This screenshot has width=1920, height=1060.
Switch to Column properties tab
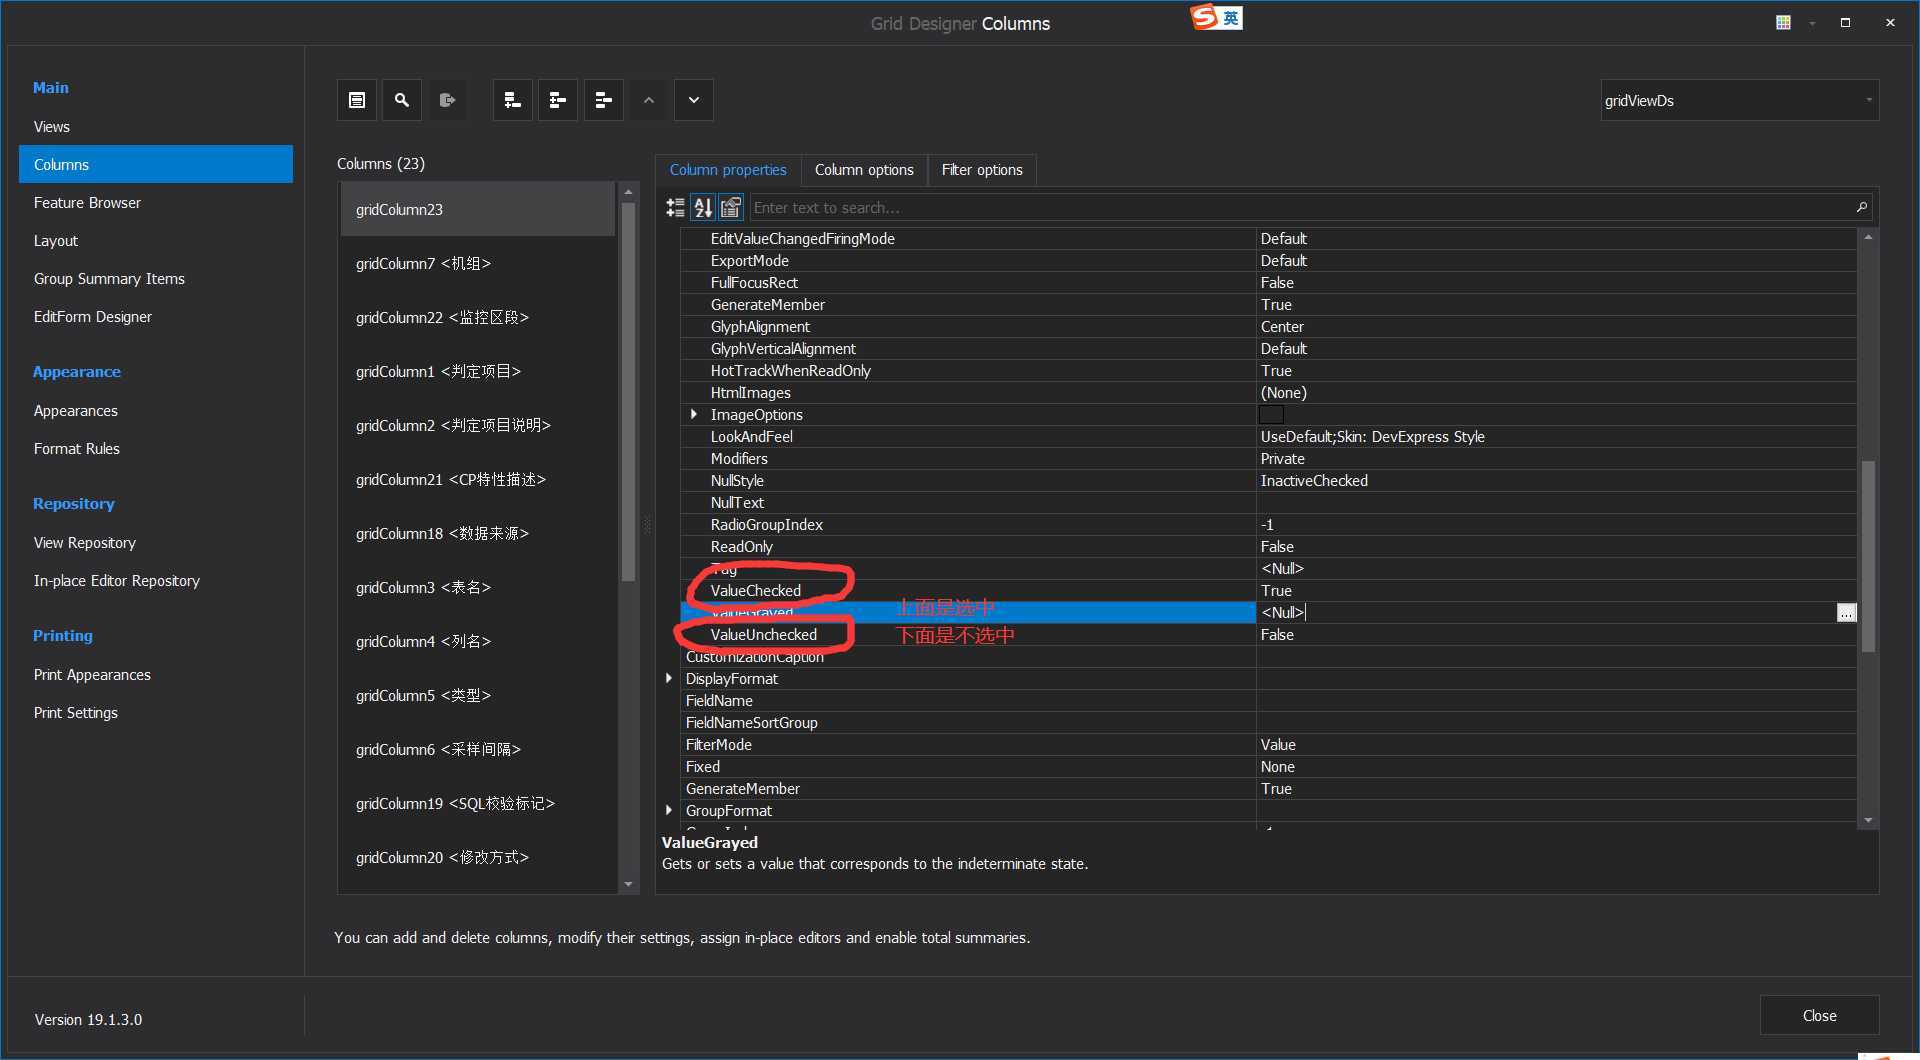[x=728, y=170]
